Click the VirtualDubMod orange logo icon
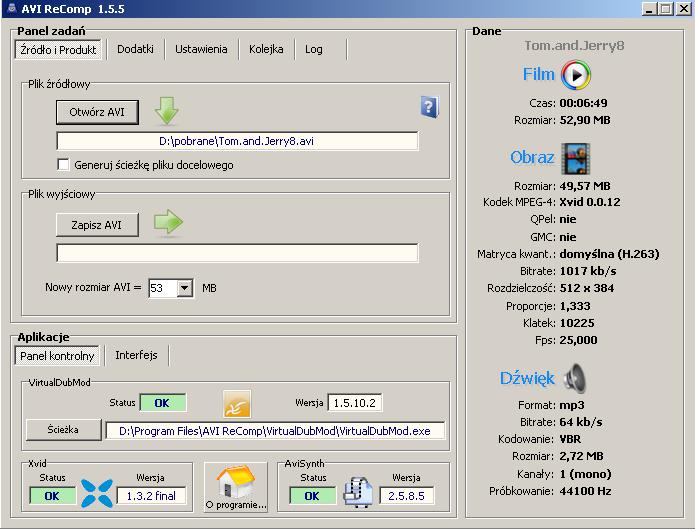Viewport: 695px width, 529px height. coord(237,404)
